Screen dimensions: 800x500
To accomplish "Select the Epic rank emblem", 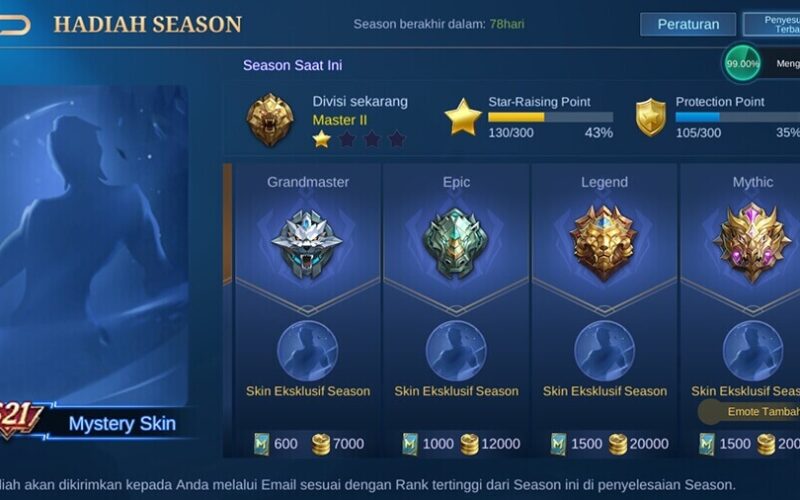I will coord(456,243).
